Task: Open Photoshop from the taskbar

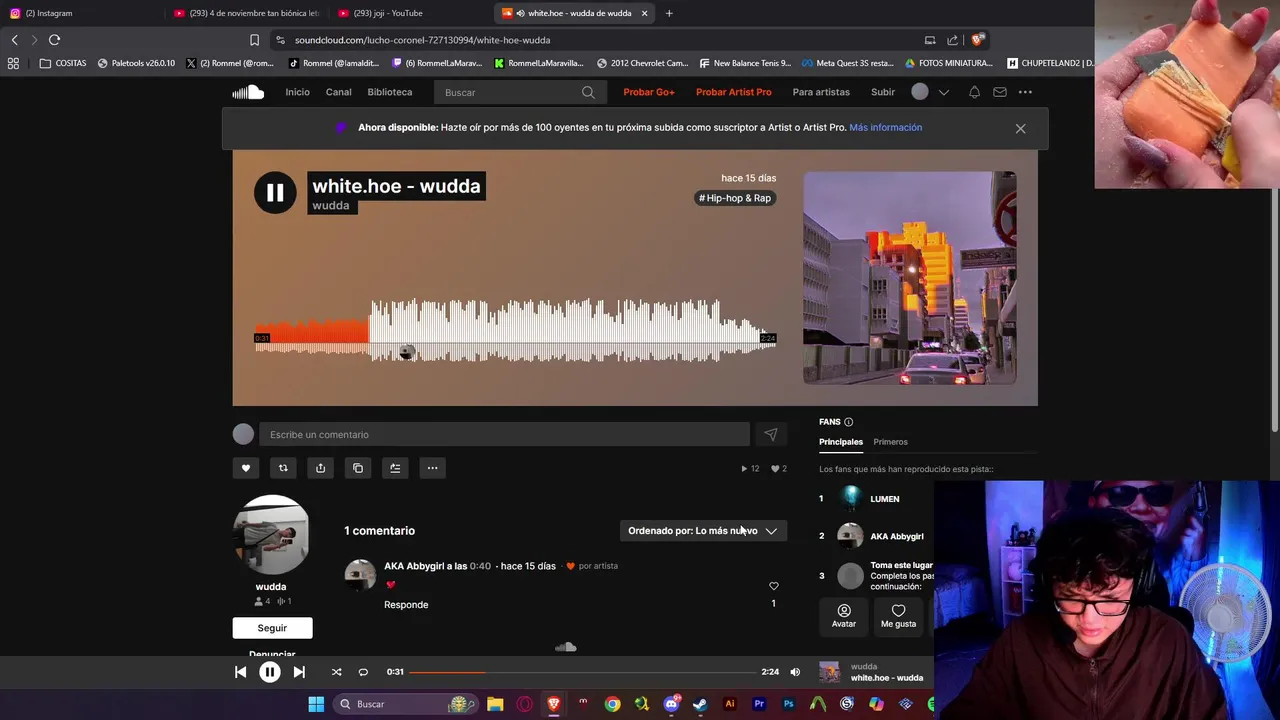Action: point(788,704)
